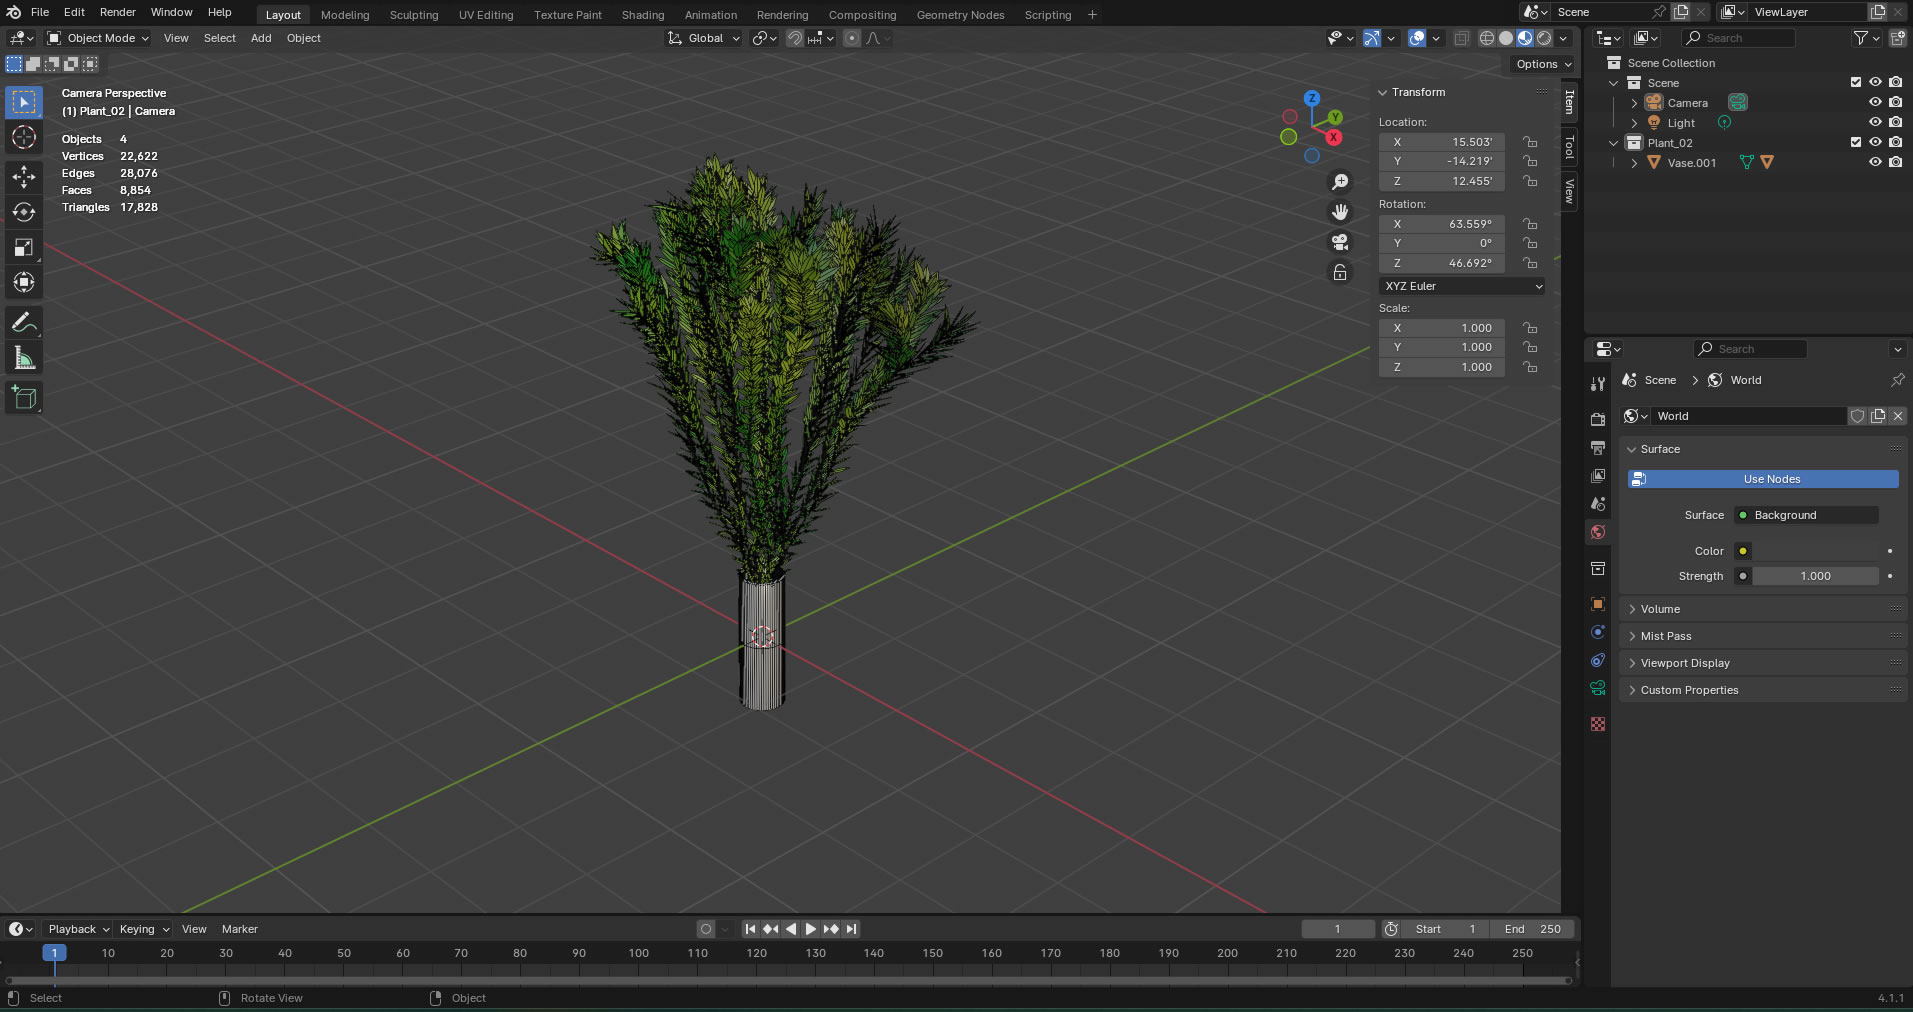This screenshot has height=1012, width=1913.
Task: Activate the Add Cube tool
Action: (x=24, y=398)
